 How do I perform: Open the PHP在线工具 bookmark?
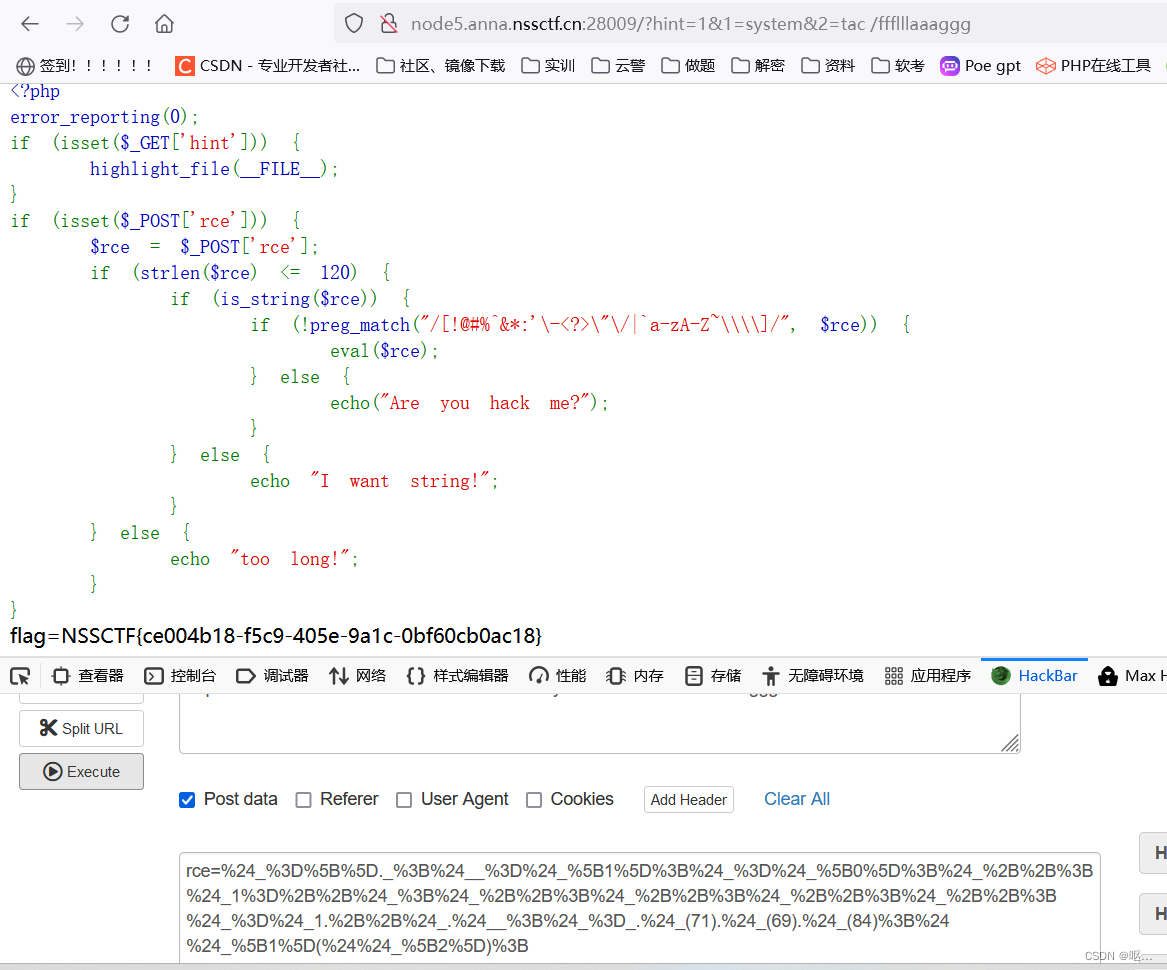coord(1093,66)
